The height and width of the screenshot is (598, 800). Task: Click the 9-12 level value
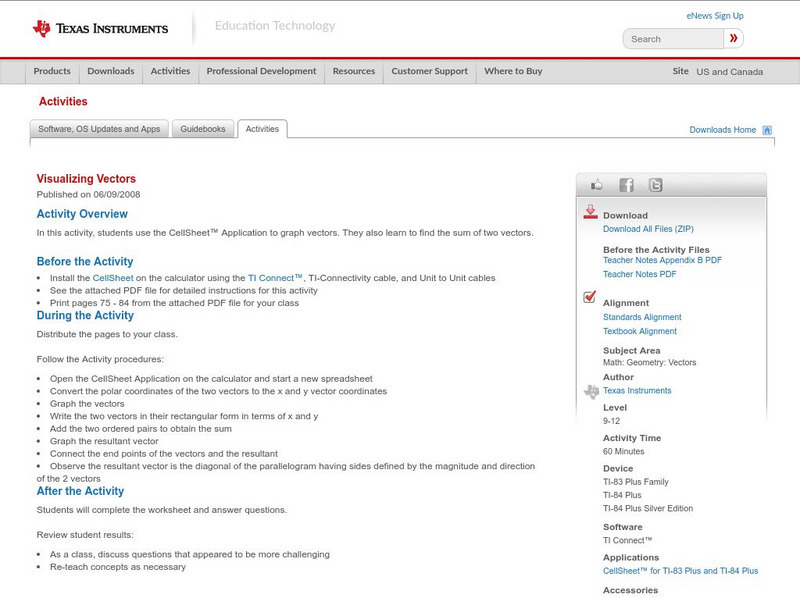pos(611,421)
